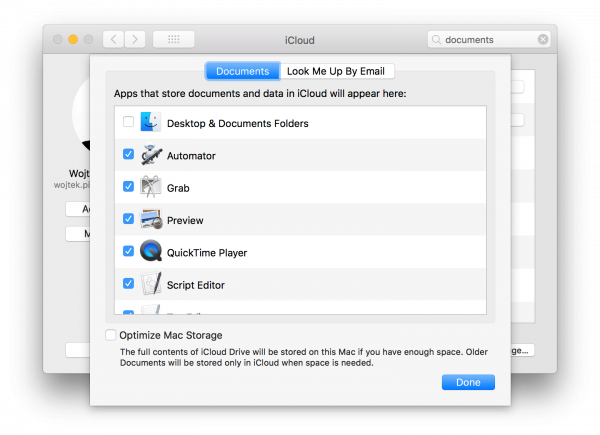Show all preferences grid button

pyautogui.click(x=174, y=39)
